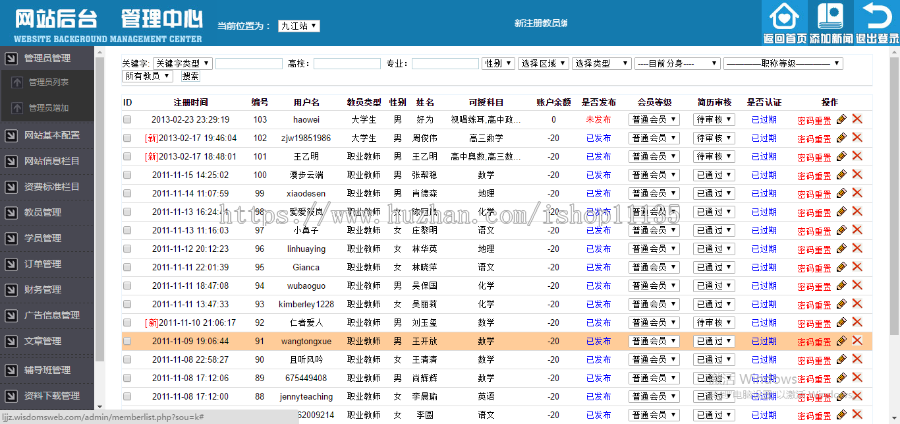The width and height of the screenshot is (900, 424).
Task: Open haowei's 待审核 status dropdown
Action: click(714, 119)
